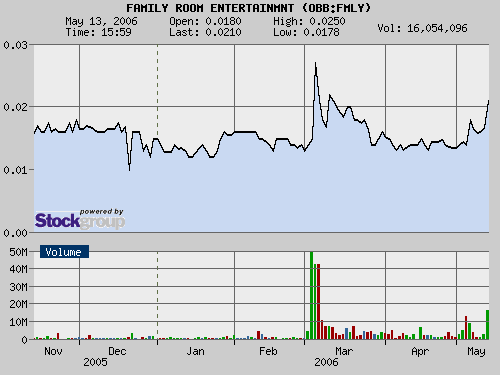This screenshot has height=375, width=500.
Task: Click the blue 'Volume' label box
Action: pyautogui.click(x=64, y=252)
